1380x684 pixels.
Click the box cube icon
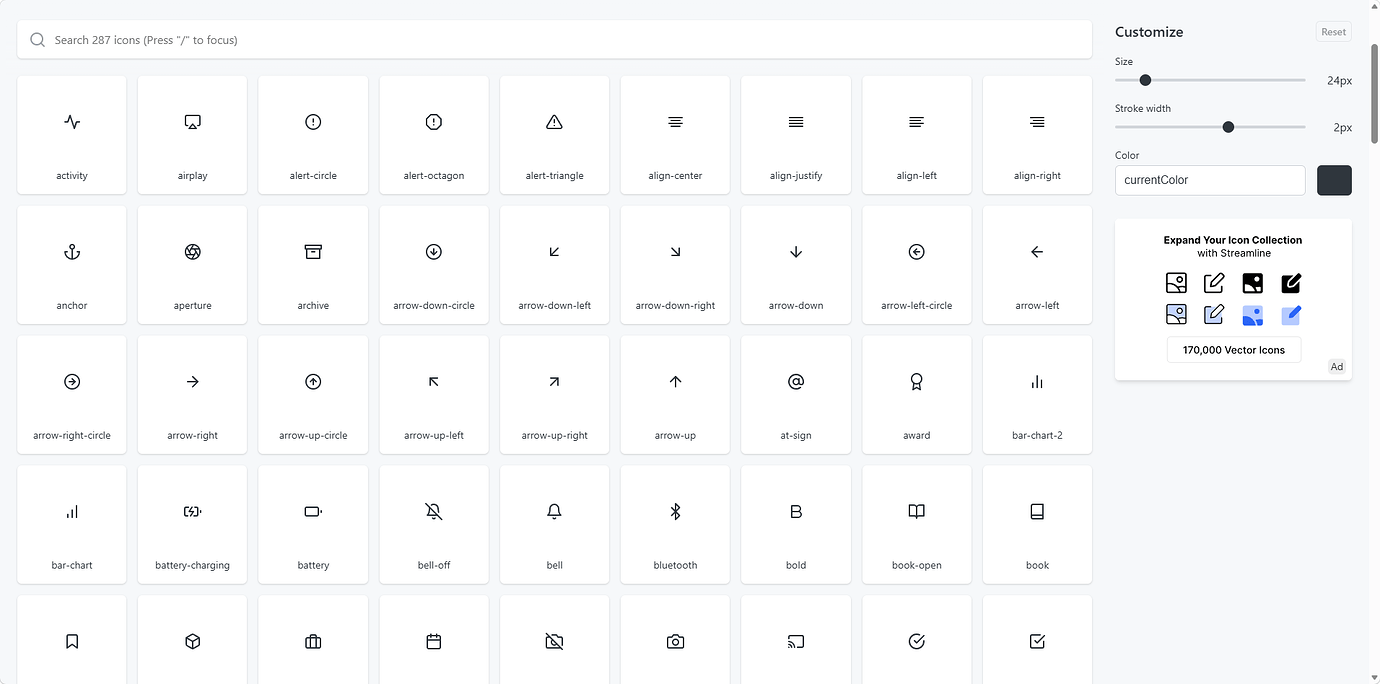coord(193,640)
